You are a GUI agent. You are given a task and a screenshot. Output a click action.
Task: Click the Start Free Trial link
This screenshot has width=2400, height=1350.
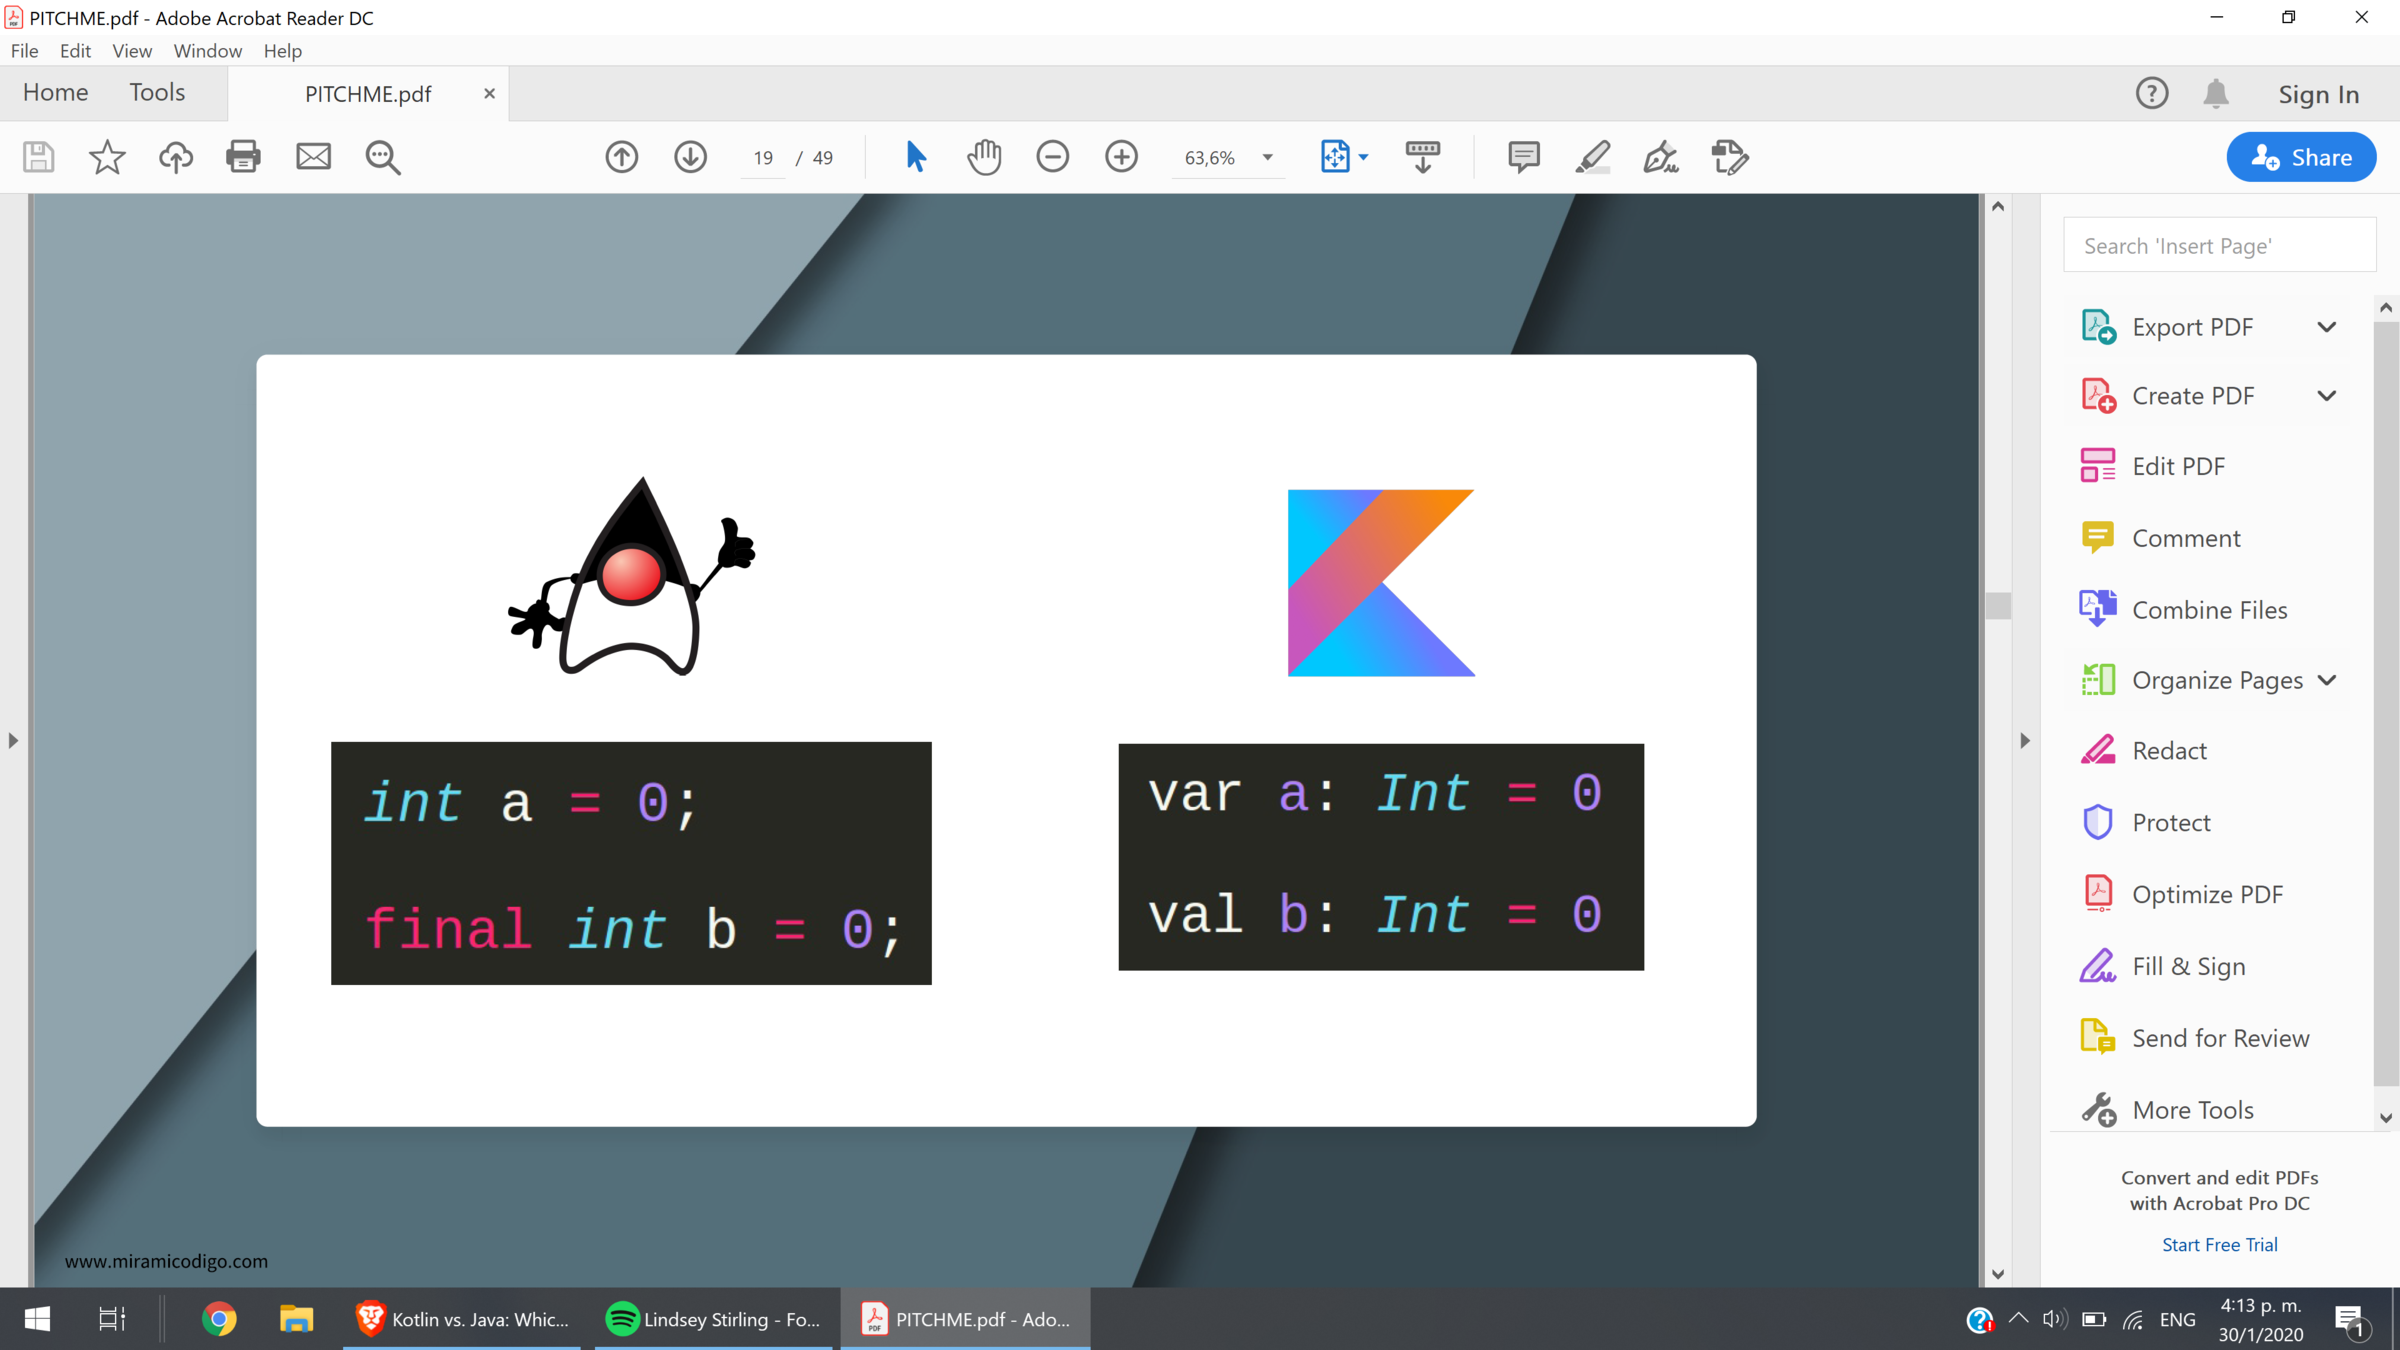[x=2219, y=1244]
